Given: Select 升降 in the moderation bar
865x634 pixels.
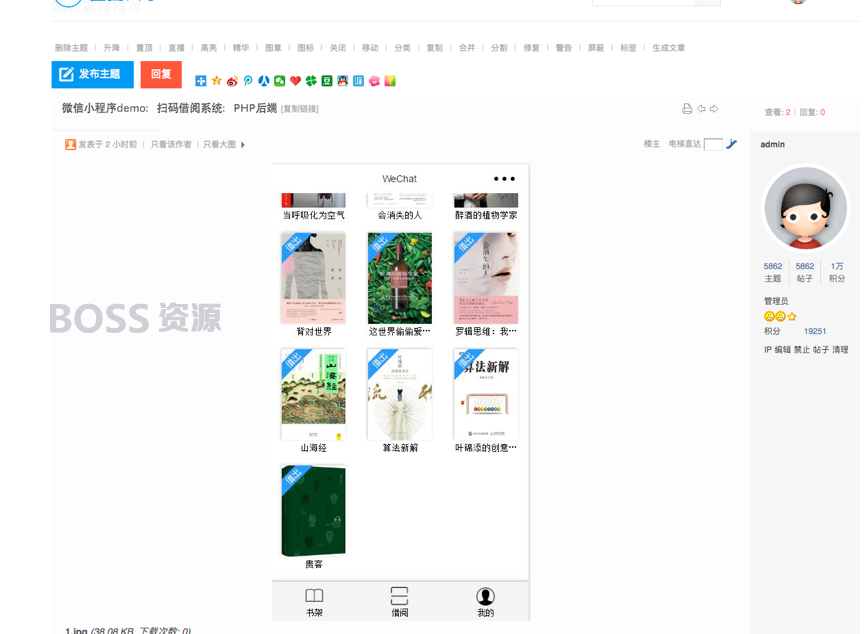Looking at the screenshot, I should pos(112,48).
